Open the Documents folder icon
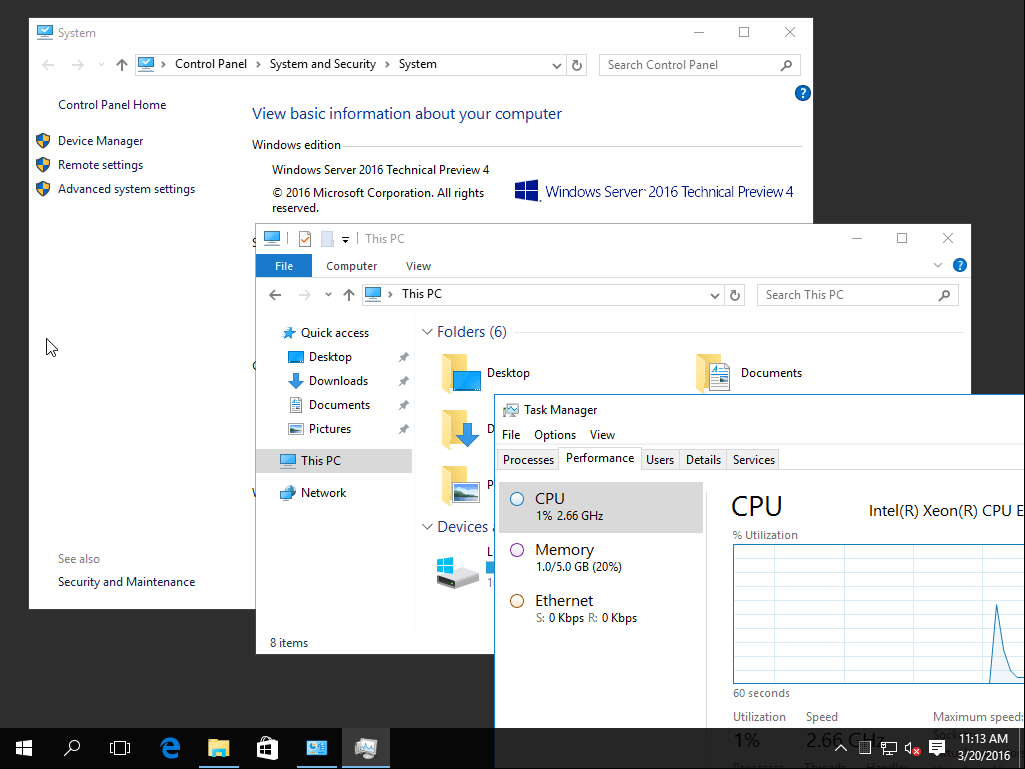This screenshot has width=1025, height=769. [x=713, y=373]
